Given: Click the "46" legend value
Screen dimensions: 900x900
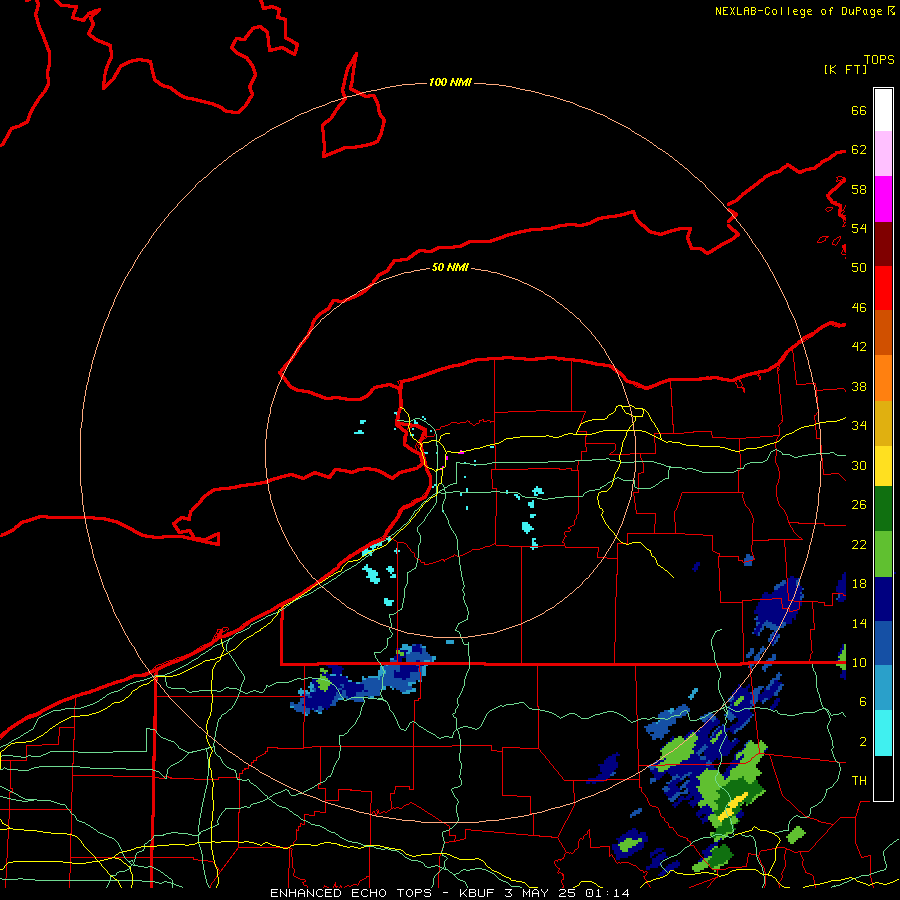Looking at the screenshot, I should pyautogui.click(x=859, y=308).
